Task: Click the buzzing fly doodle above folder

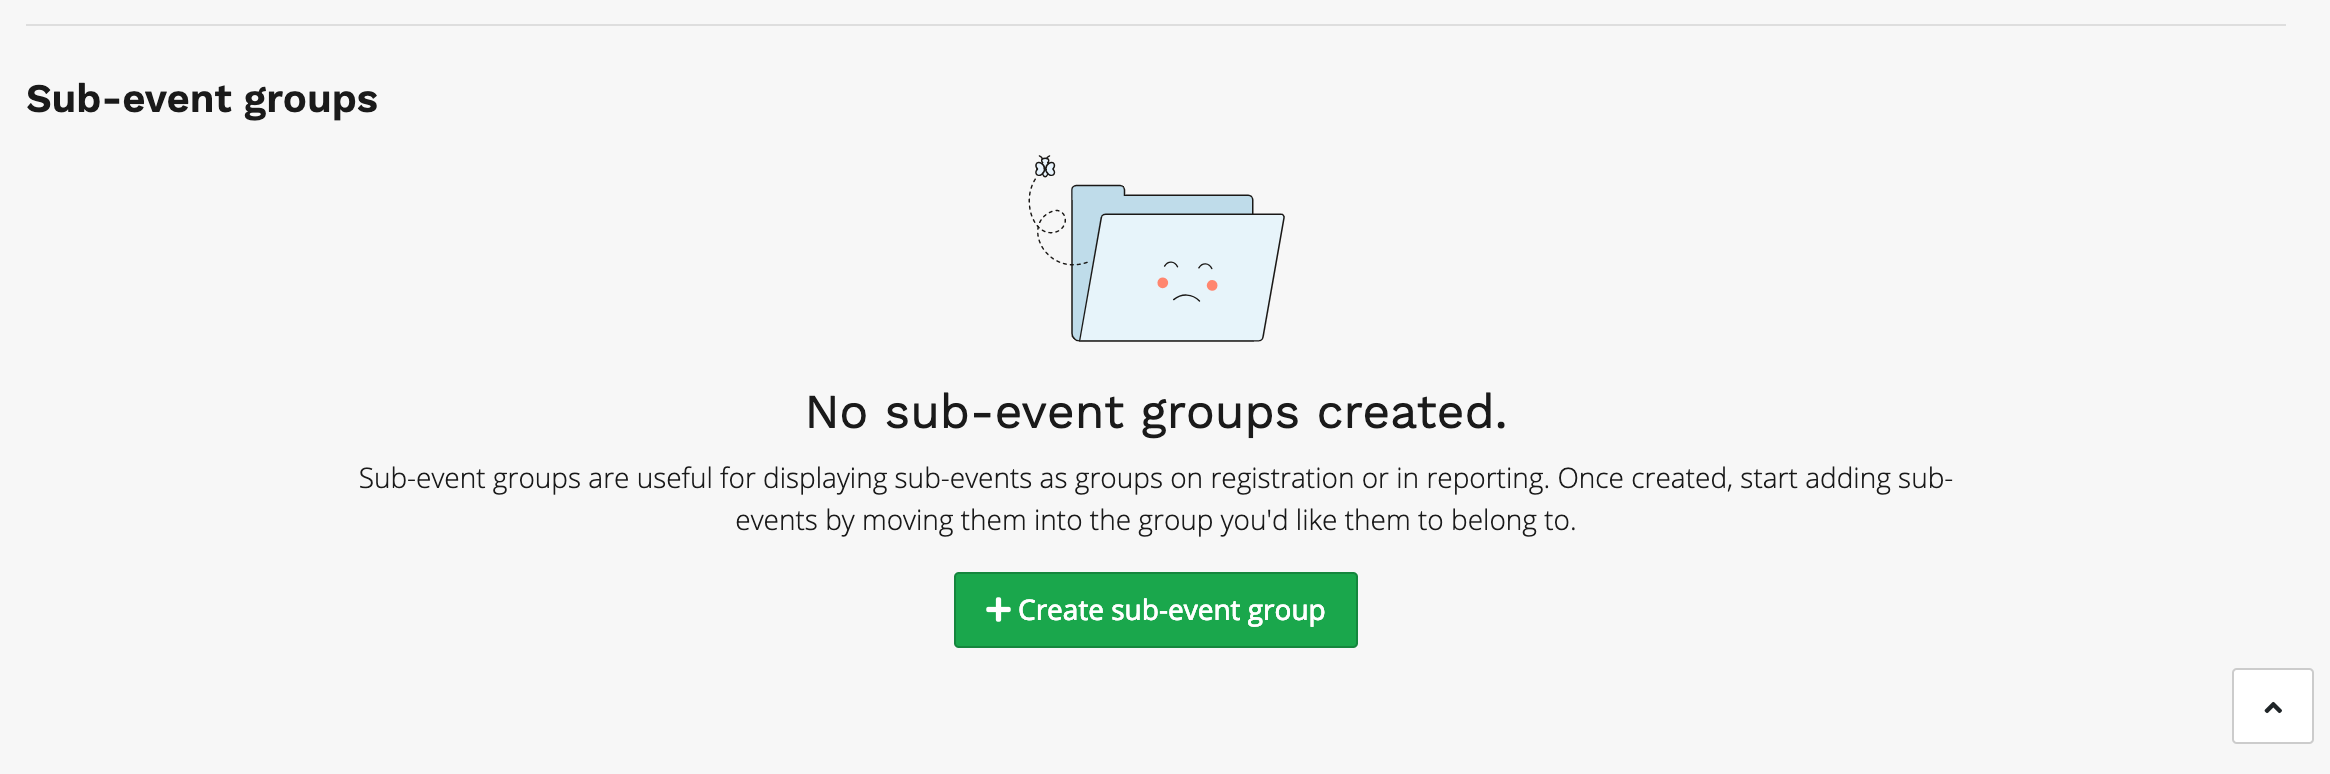Action: 1045,166
